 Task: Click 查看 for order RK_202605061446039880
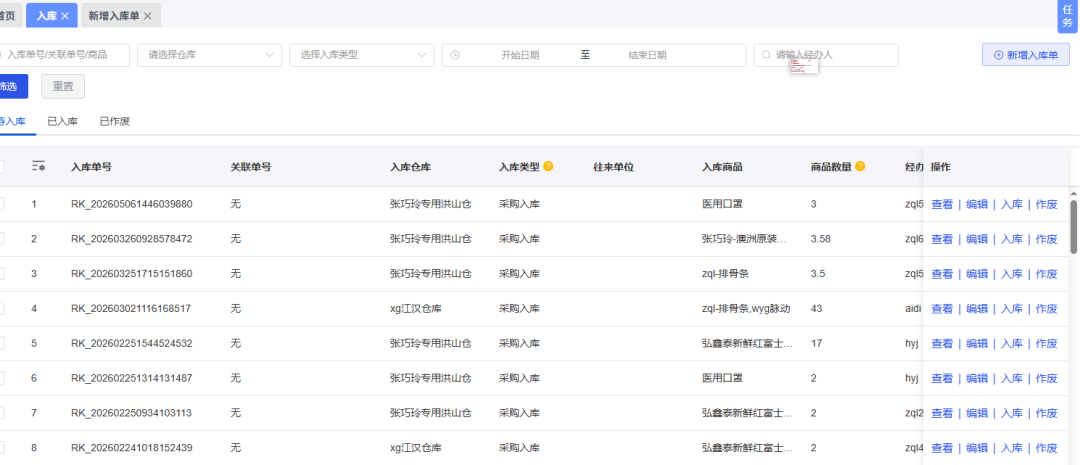[942, 204]
